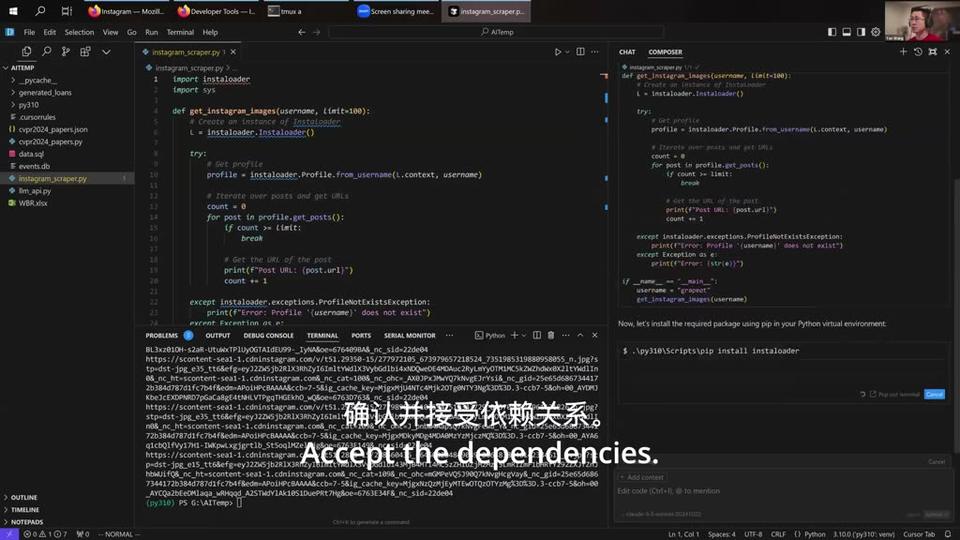Kill terminal with trash icon
The height and width of the screenshot is (540, 960).
tap(551, 336)
